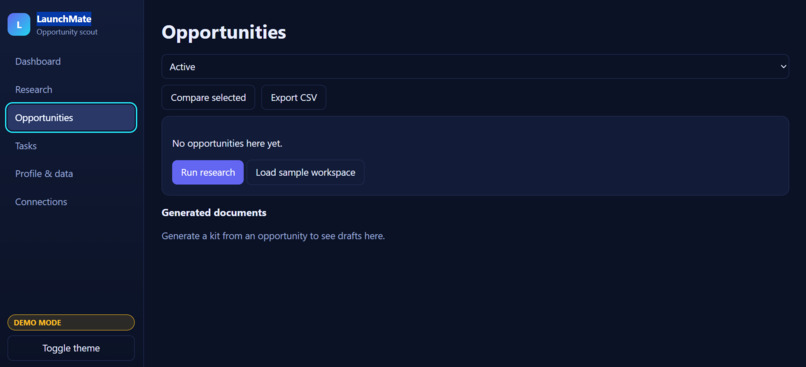Image resolution: width=806 pixels, height=367 pixels.
Task: Go to Research in sidebar
Action: [x=71, y=89]
